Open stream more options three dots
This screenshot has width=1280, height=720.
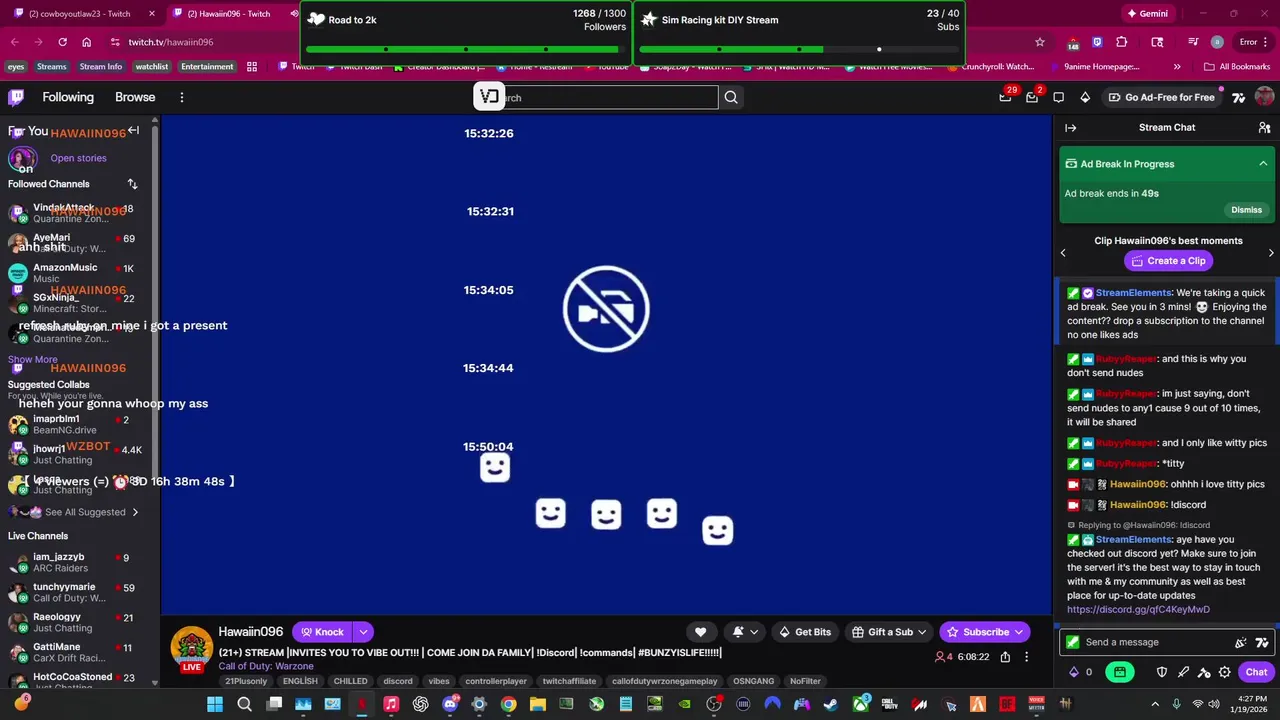[1026, 657]
